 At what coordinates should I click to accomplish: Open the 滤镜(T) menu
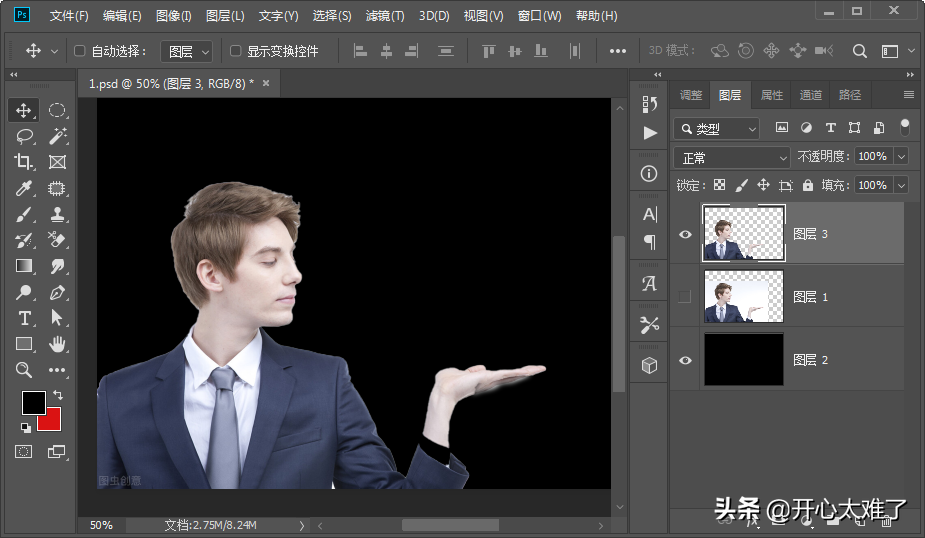coord(385,16)
